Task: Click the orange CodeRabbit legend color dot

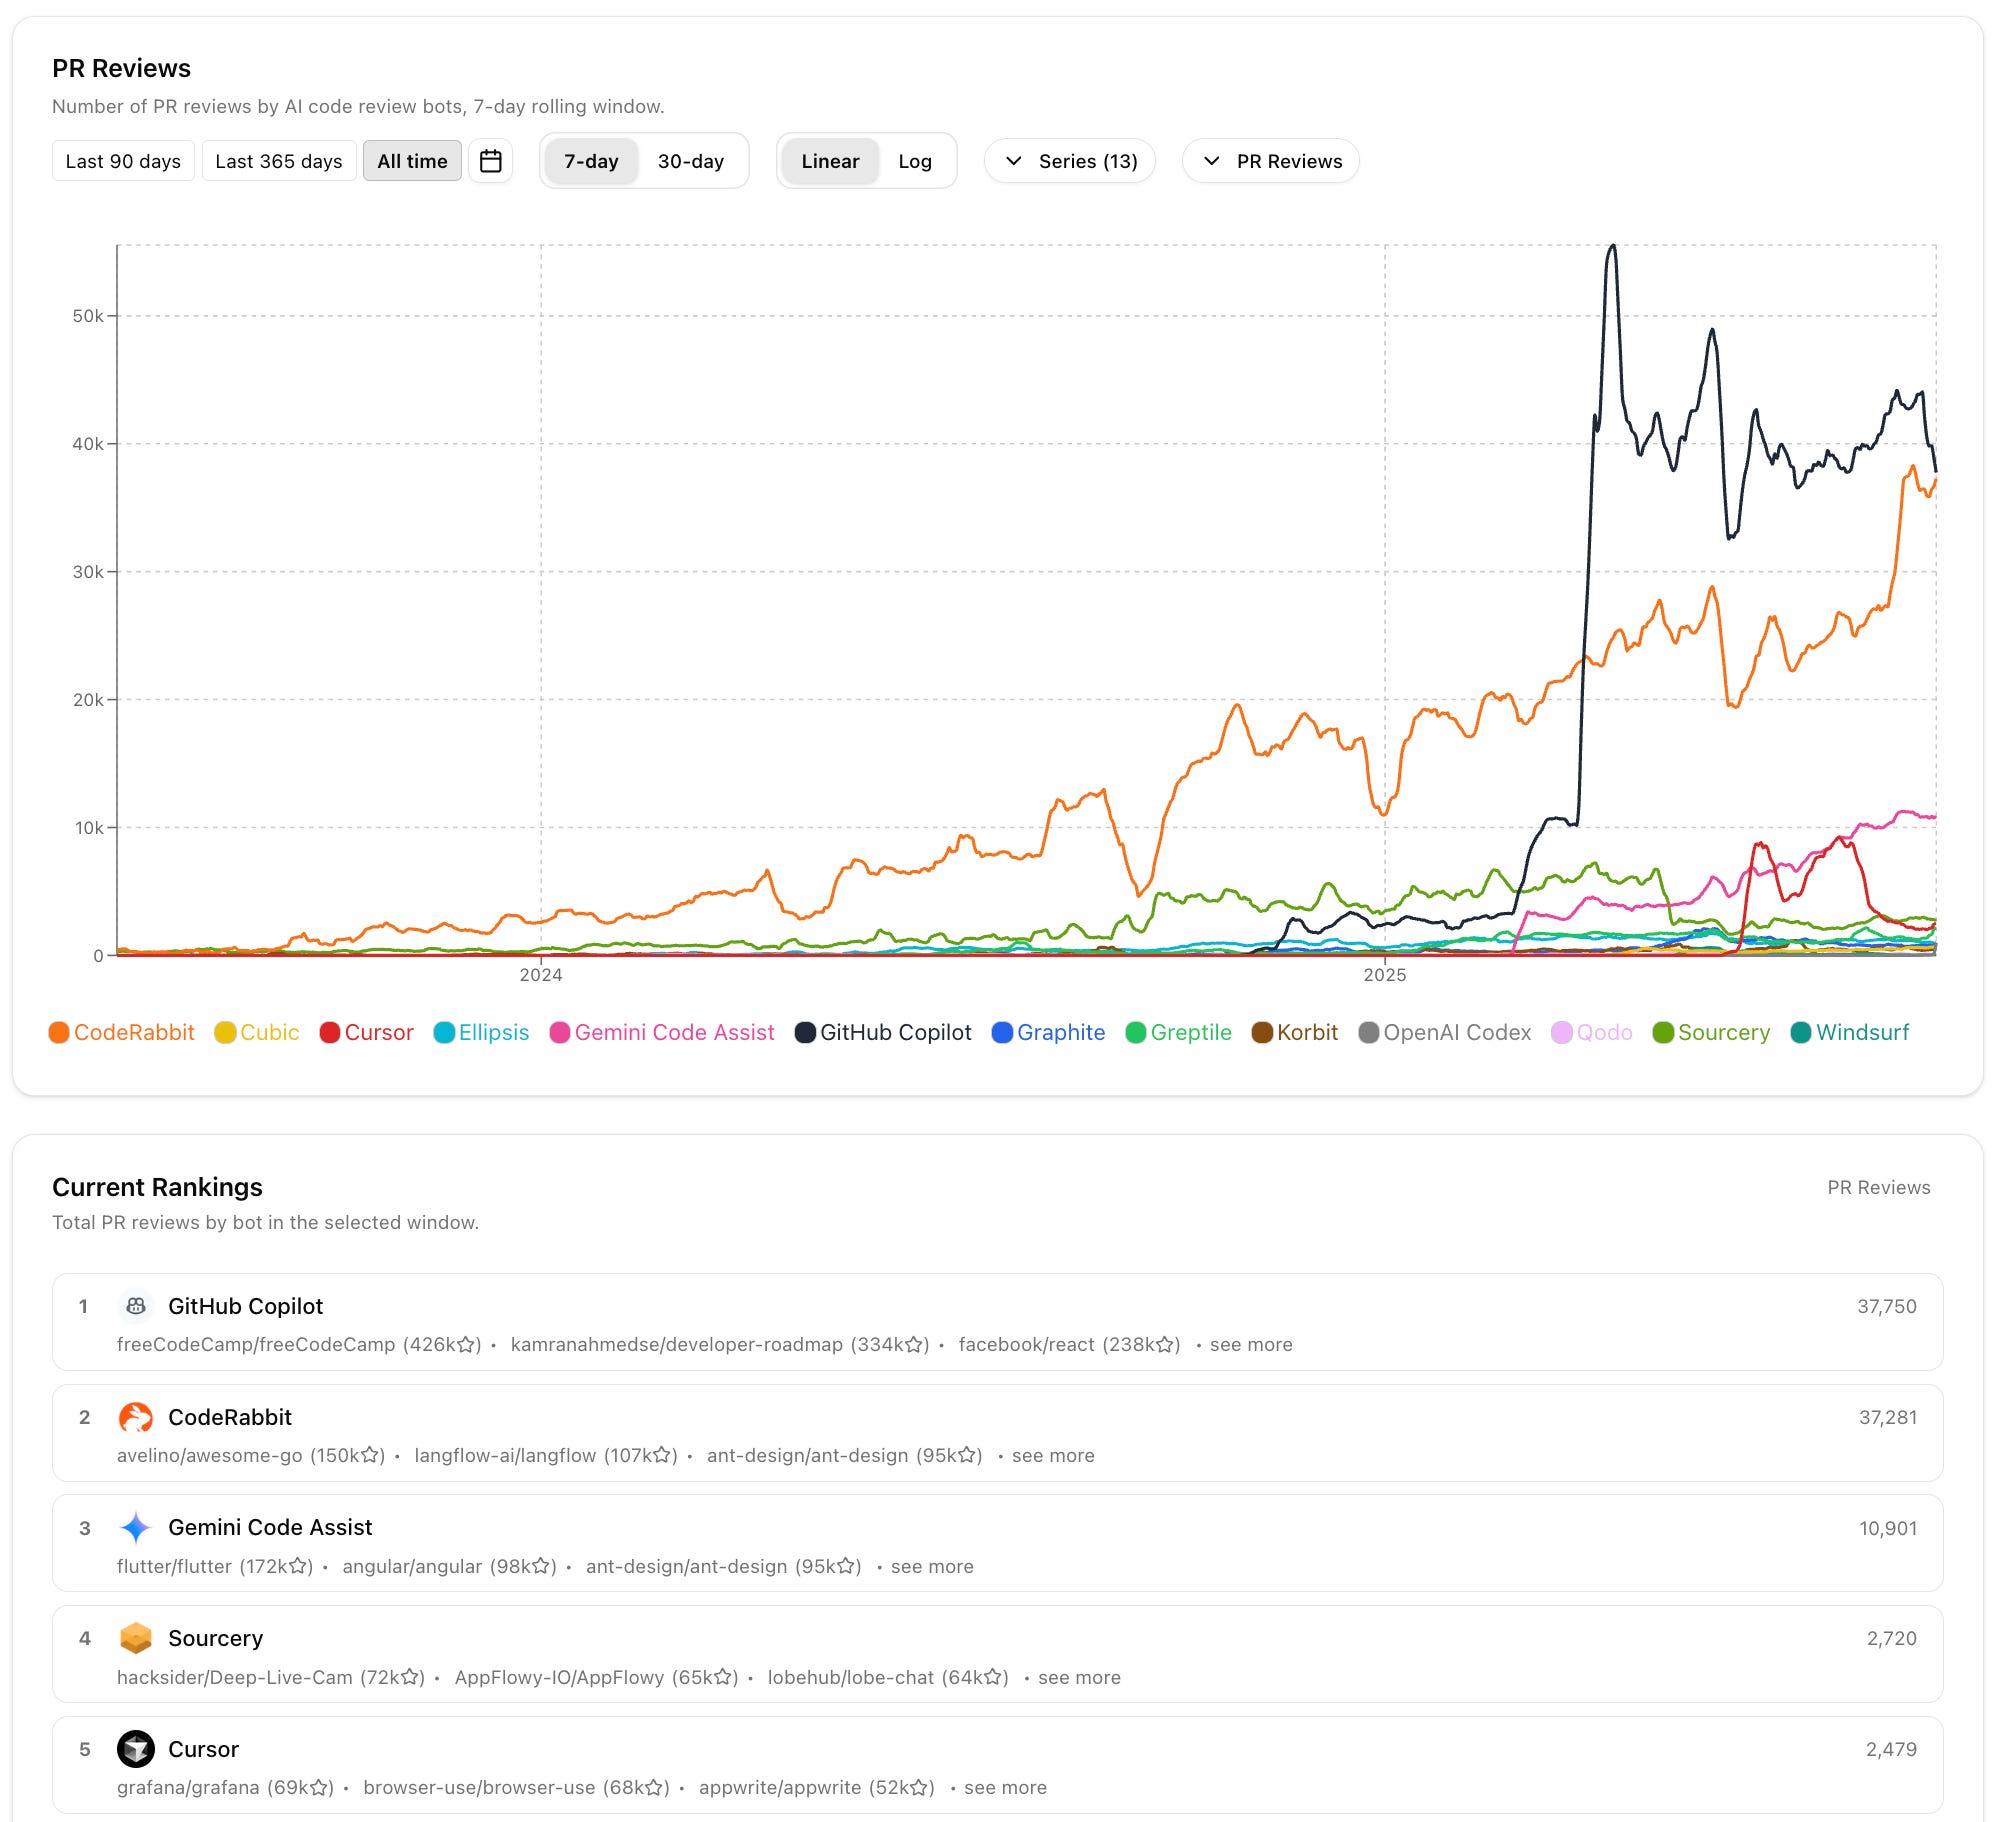Action: tap(59, 1032)
